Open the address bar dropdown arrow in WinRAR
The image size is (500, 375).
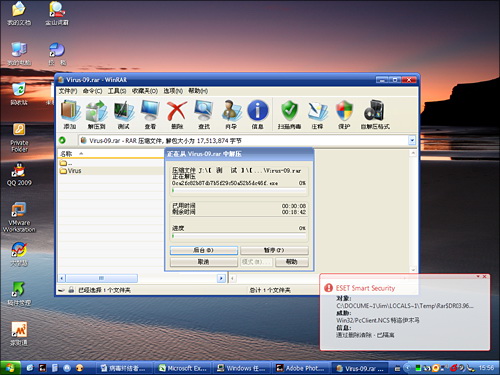[412, 140]
